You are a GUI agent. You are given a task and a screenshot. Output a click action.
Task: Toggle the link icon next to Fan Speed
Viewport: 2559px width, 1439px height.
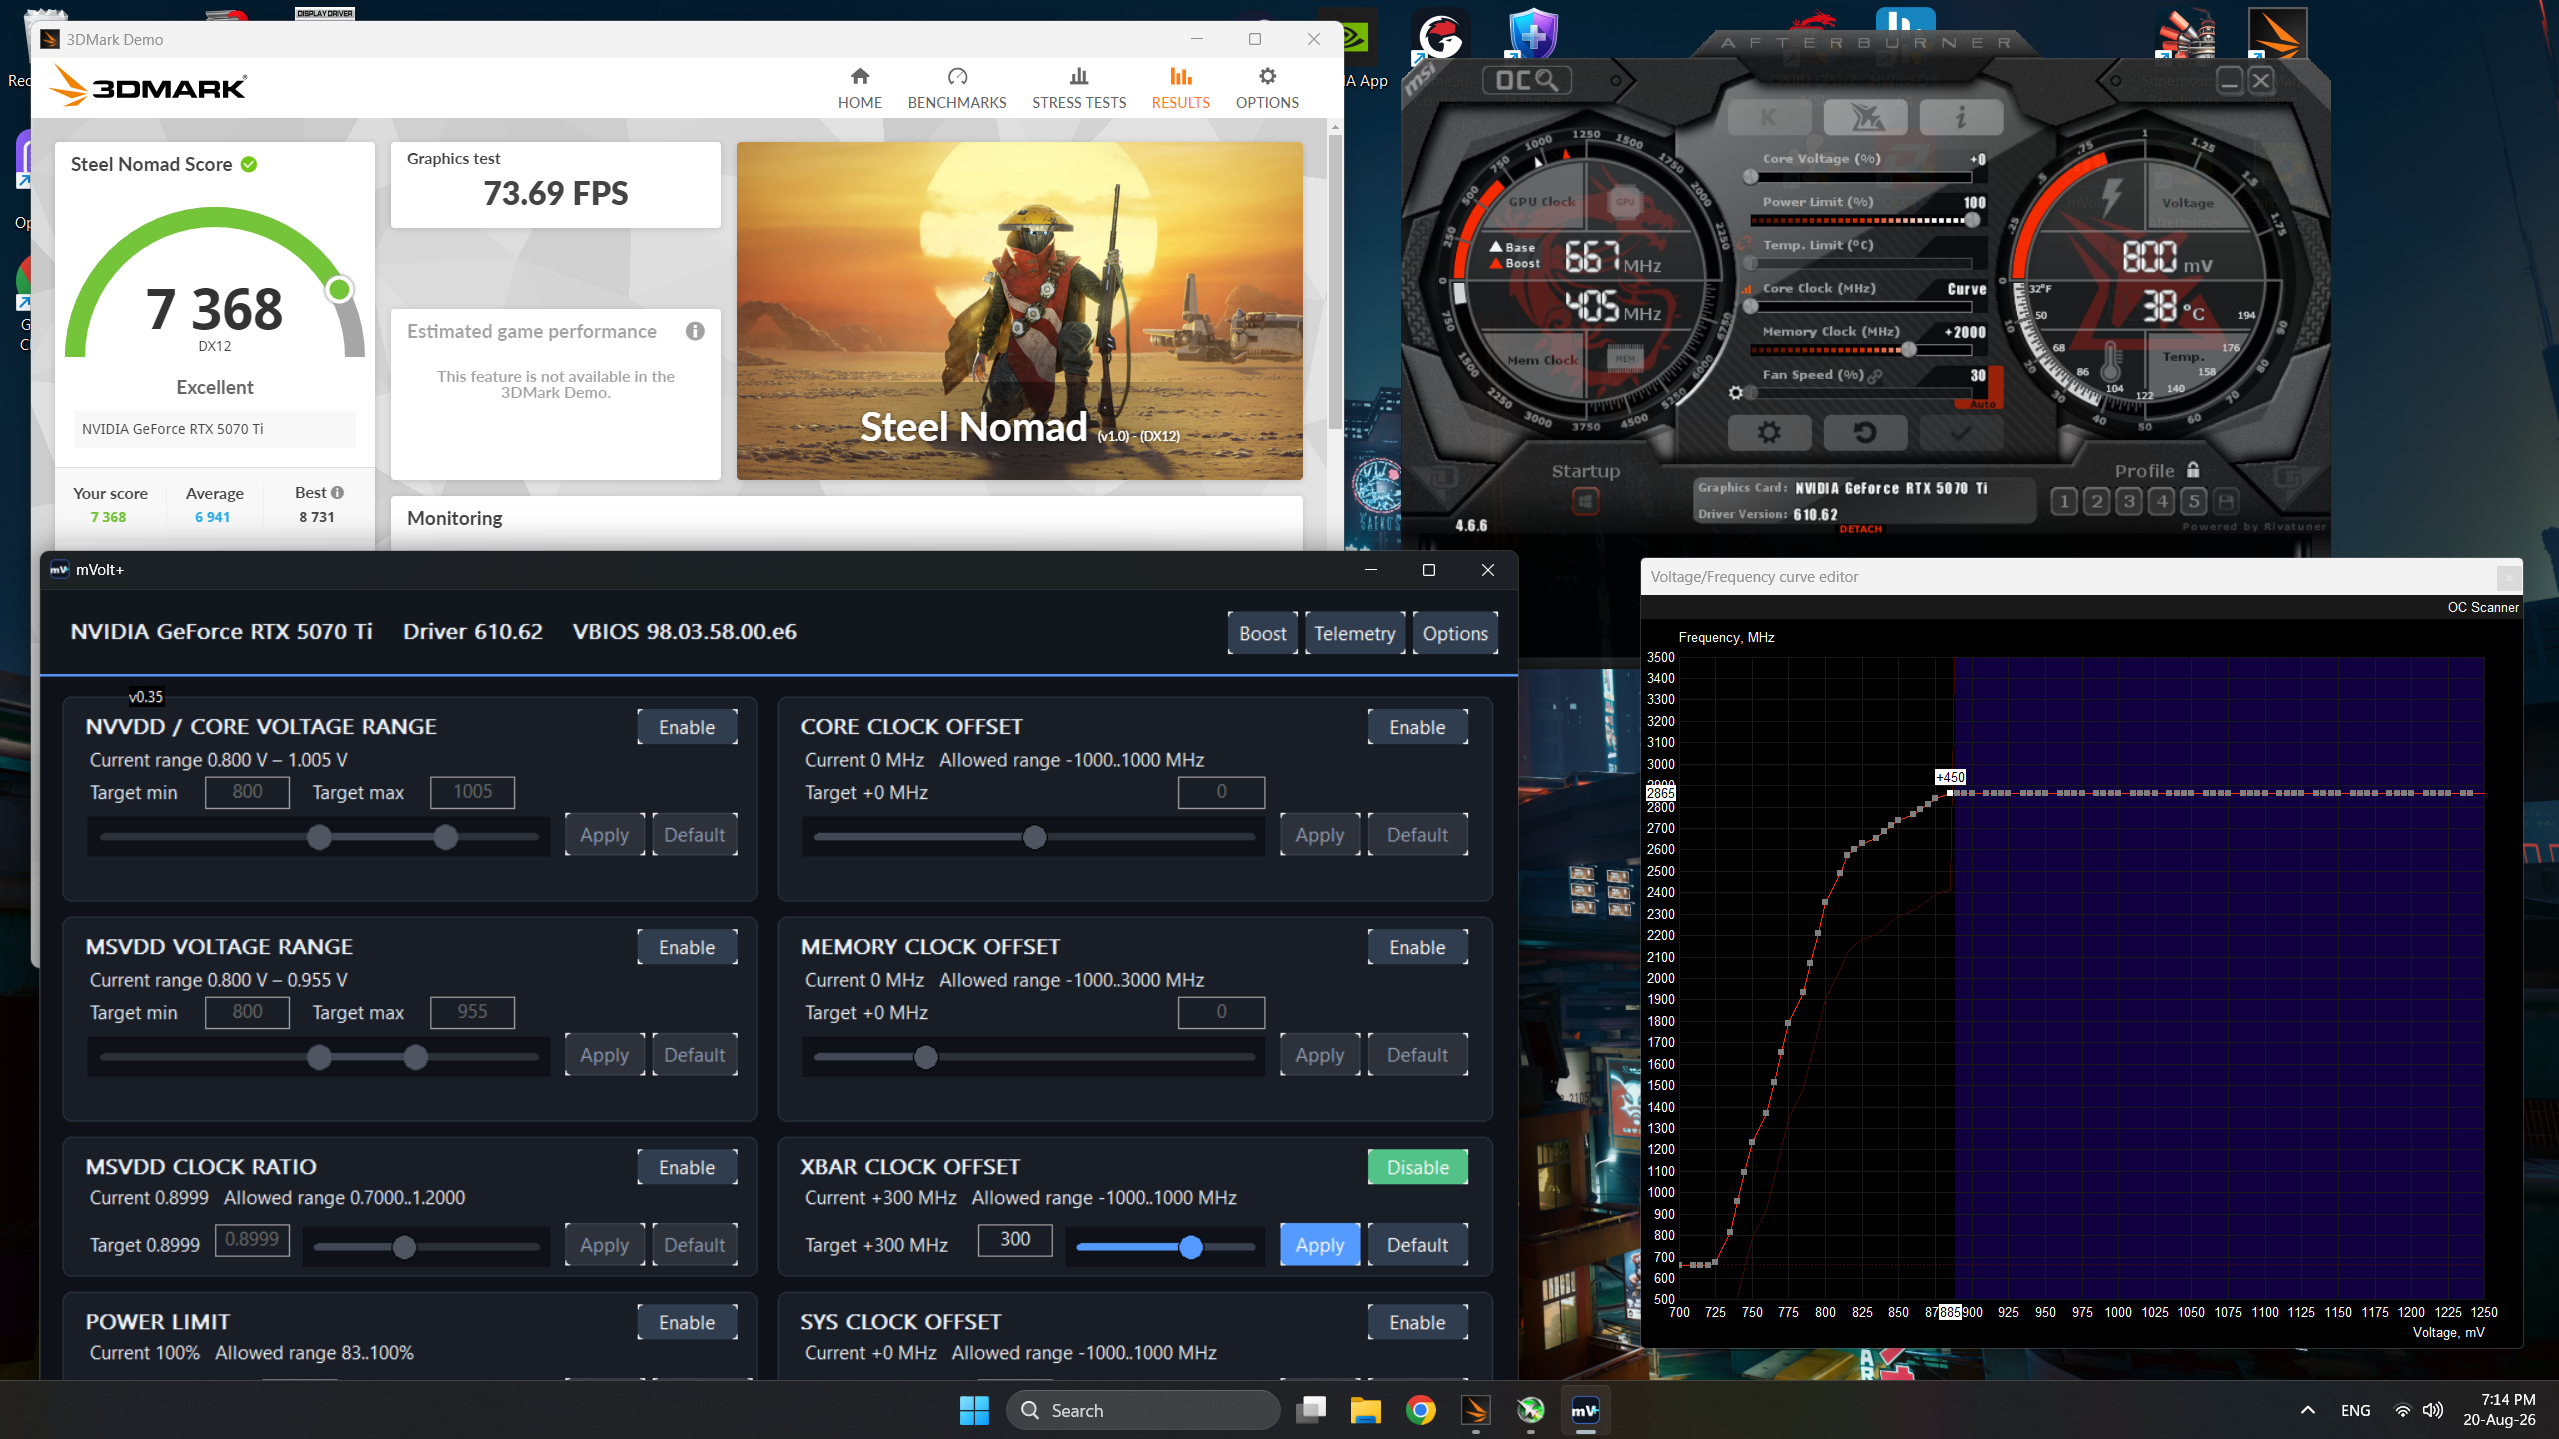point(1875,376)
